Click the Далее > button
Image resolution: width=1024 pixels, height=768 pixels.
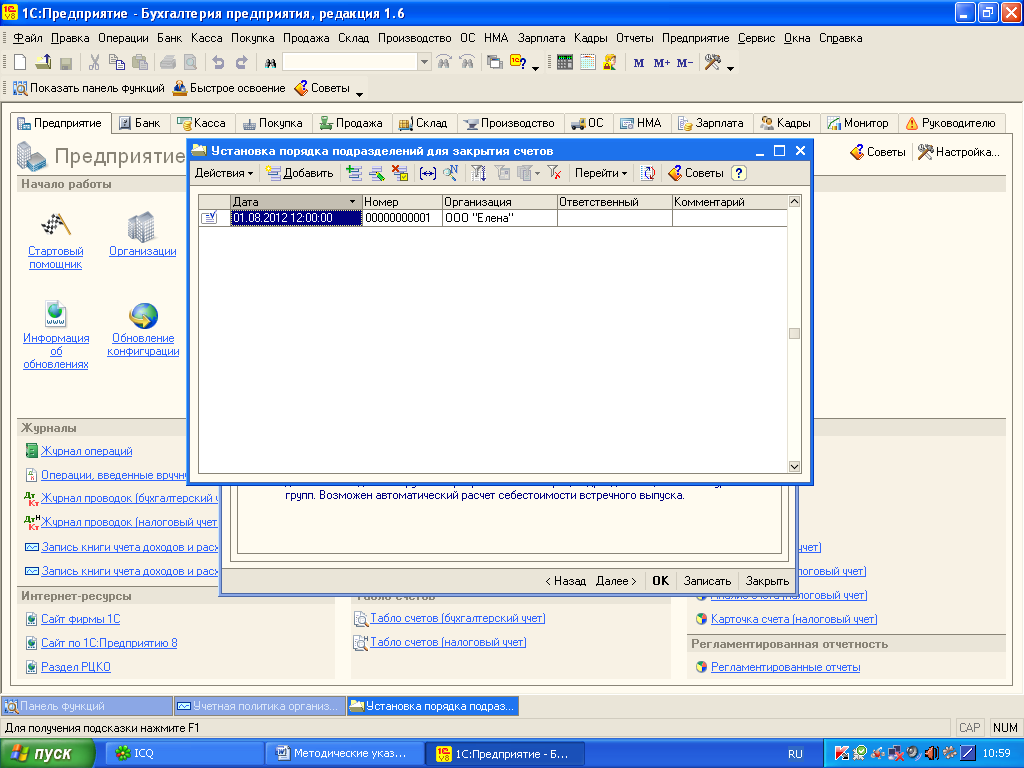coord(616,581)
